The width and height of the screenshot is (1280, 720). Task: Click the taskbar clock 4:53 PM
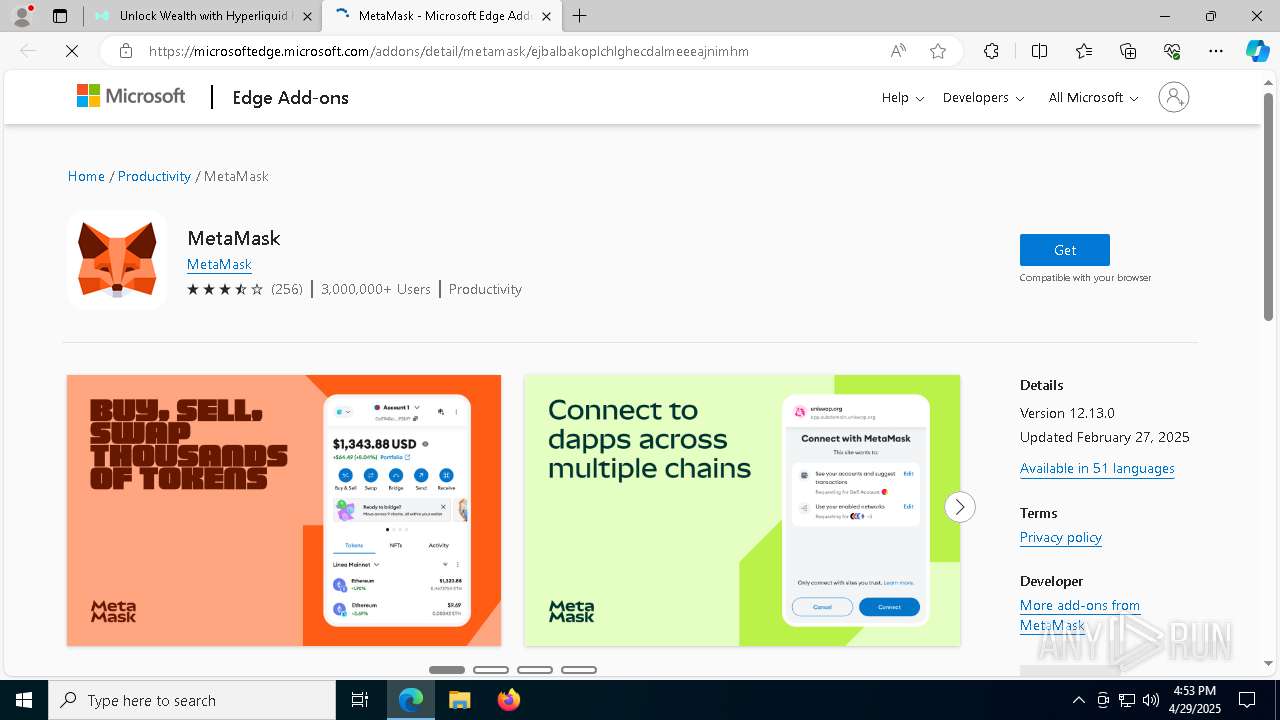point(1194,691)
